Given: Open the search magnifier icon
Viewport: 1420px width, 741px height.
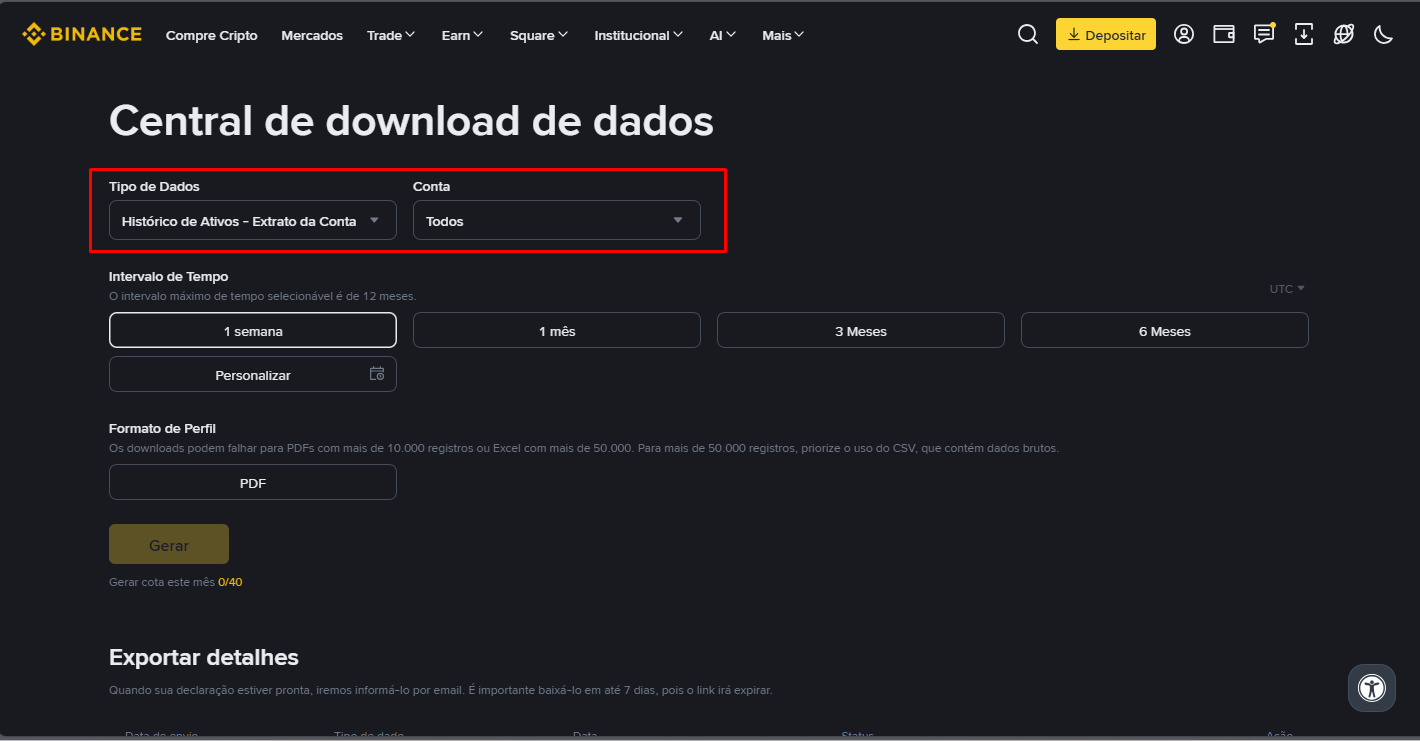Looking at the screenshot, I should [1028, 34].
